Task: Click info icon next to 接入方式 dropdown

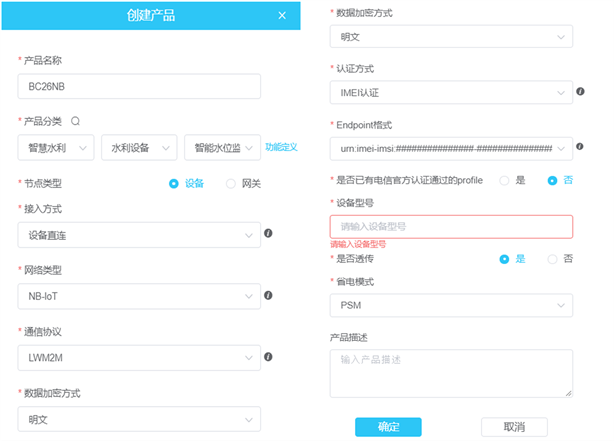Action: (268, 235)
